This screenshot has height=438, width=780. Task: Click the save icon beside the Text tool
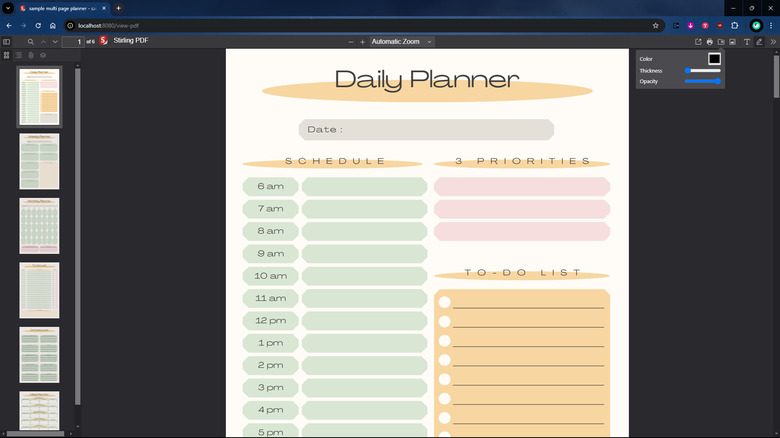tap(732, 42)
